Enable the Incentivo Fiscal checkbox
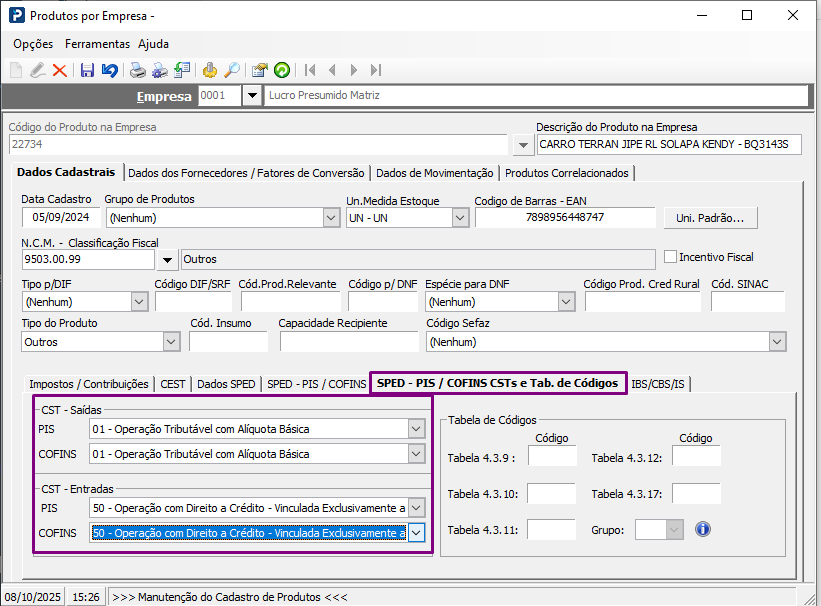This screenshot has height=606, width=821. pos(670,257)
